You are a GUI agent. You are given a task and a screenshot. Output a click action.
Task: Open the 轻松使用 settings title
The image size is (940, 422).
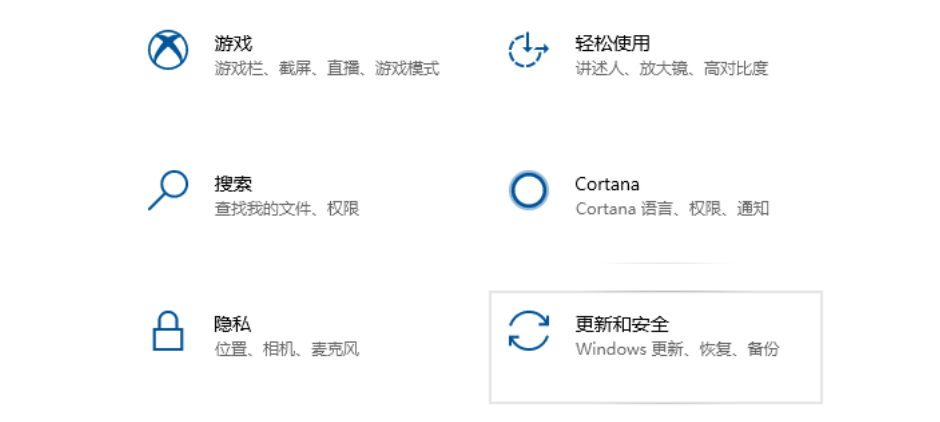coord(612,43)
